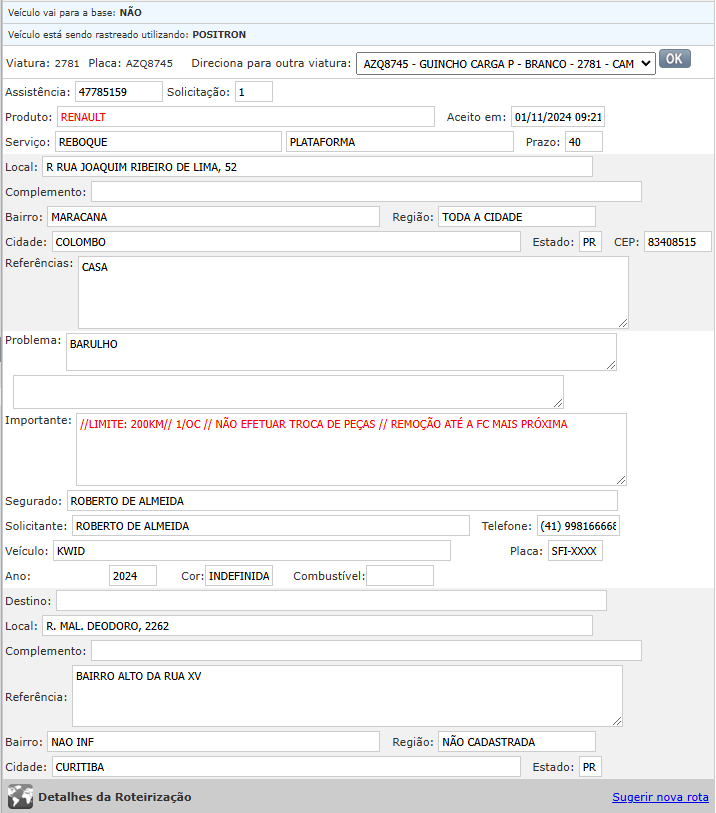Click the Solicitação number field

(254, 92)
